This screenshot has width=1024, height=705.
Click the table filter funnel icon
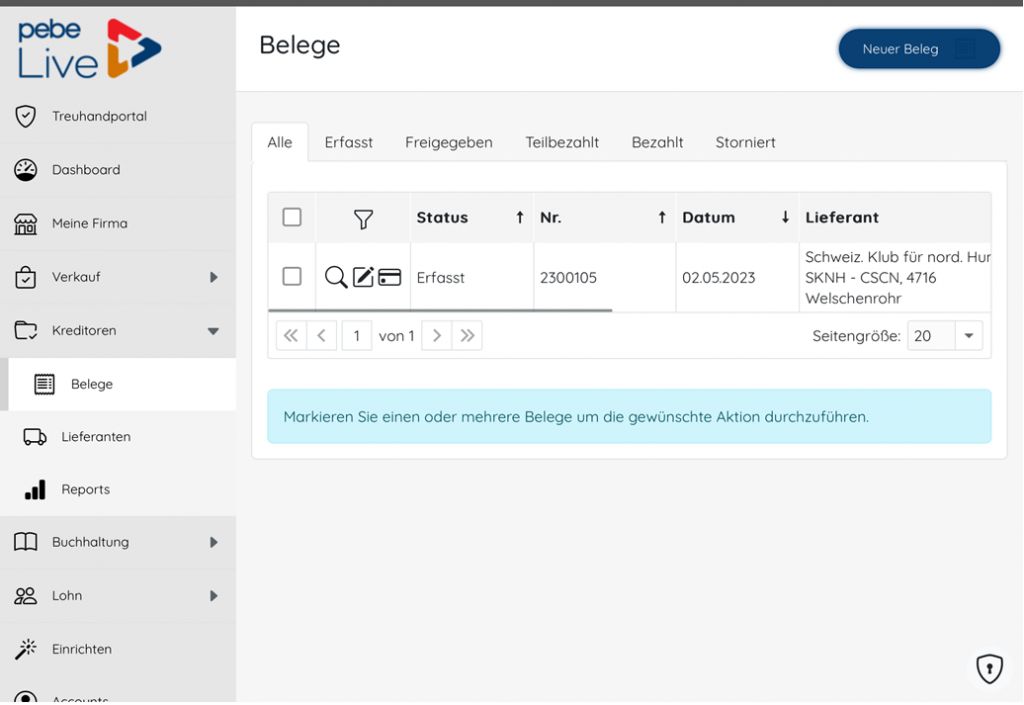tap(363, 219)
